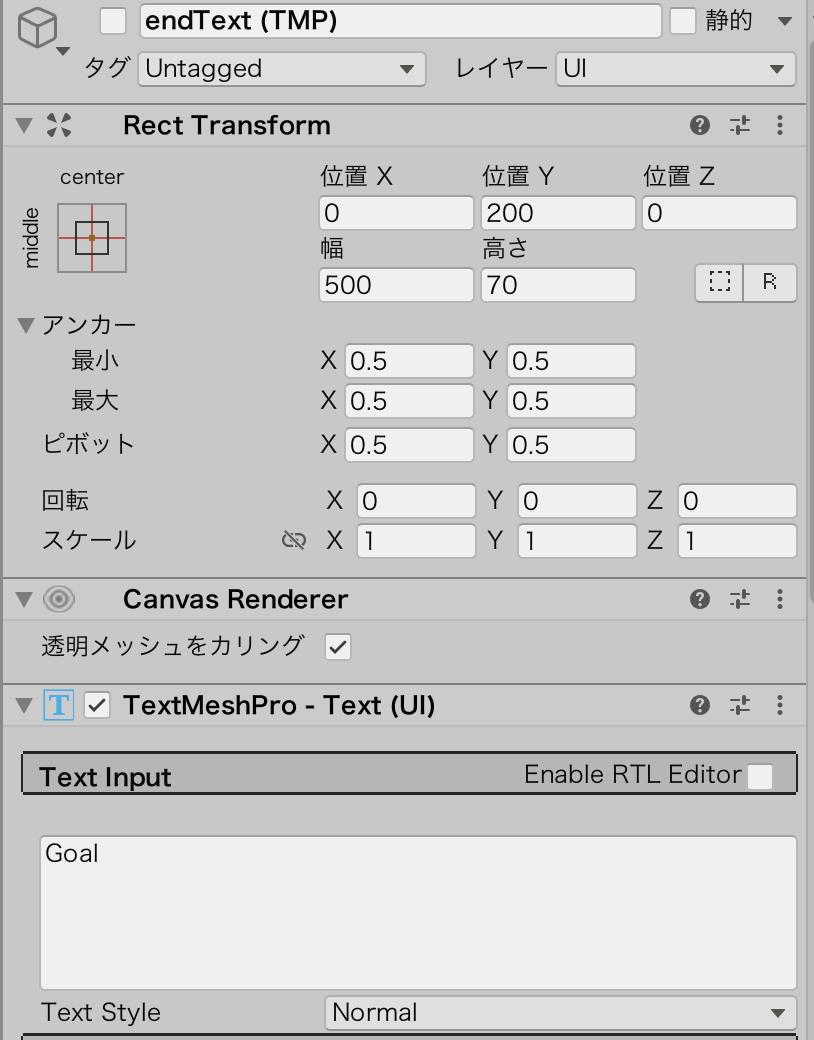This screenshot has width=814, height=1040.
Task: Toggle the blueprint mode icon
Action: [718, 283]
